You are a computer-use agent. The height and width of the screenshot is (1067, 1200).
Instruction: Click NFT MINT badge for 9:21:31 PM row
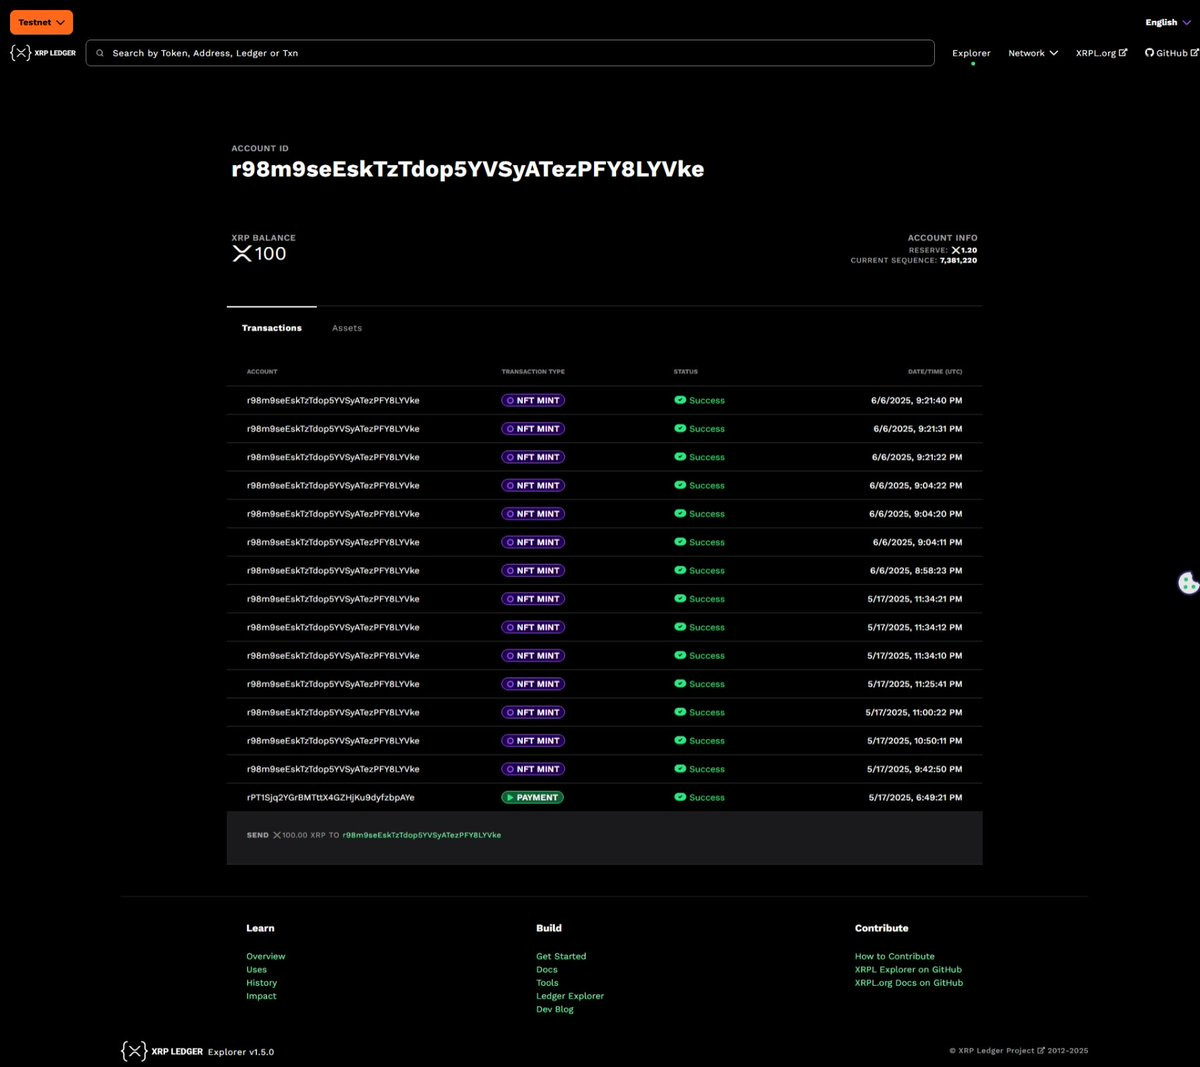pyautogui.click(x=533, y=429)
